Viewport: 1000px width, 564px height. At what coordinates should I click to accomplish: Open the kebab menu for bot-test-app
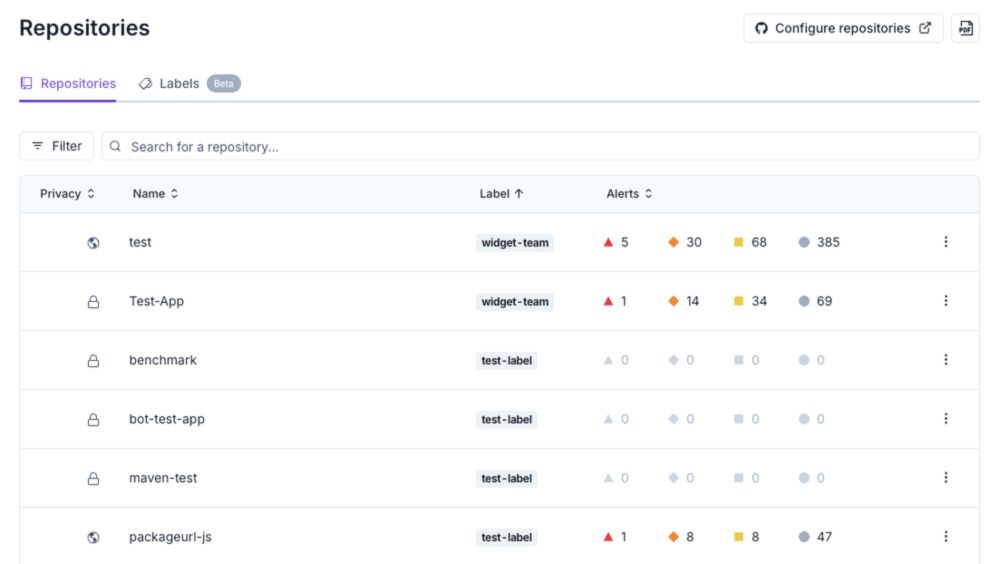(x=945, y=419)
